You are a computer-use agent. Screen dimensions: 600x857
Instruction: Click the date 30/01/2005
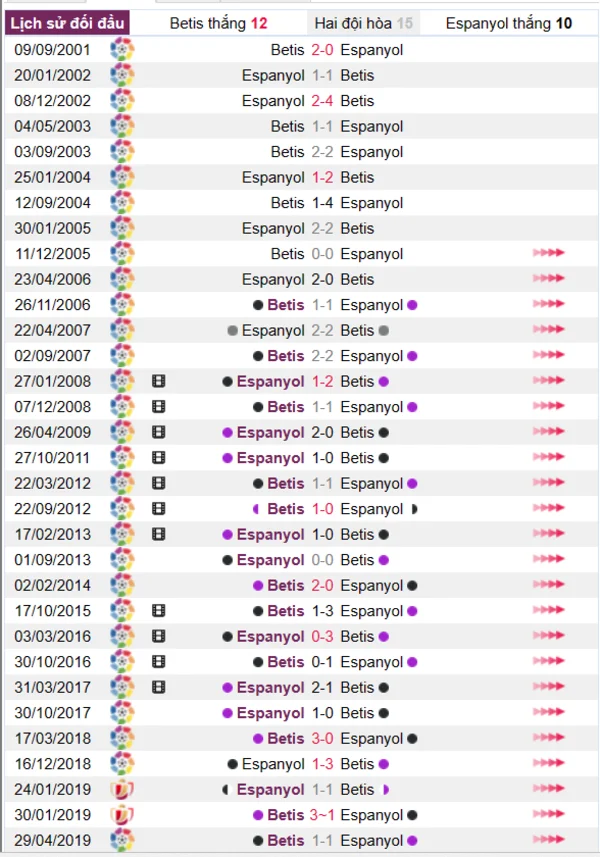coord(52,228)
